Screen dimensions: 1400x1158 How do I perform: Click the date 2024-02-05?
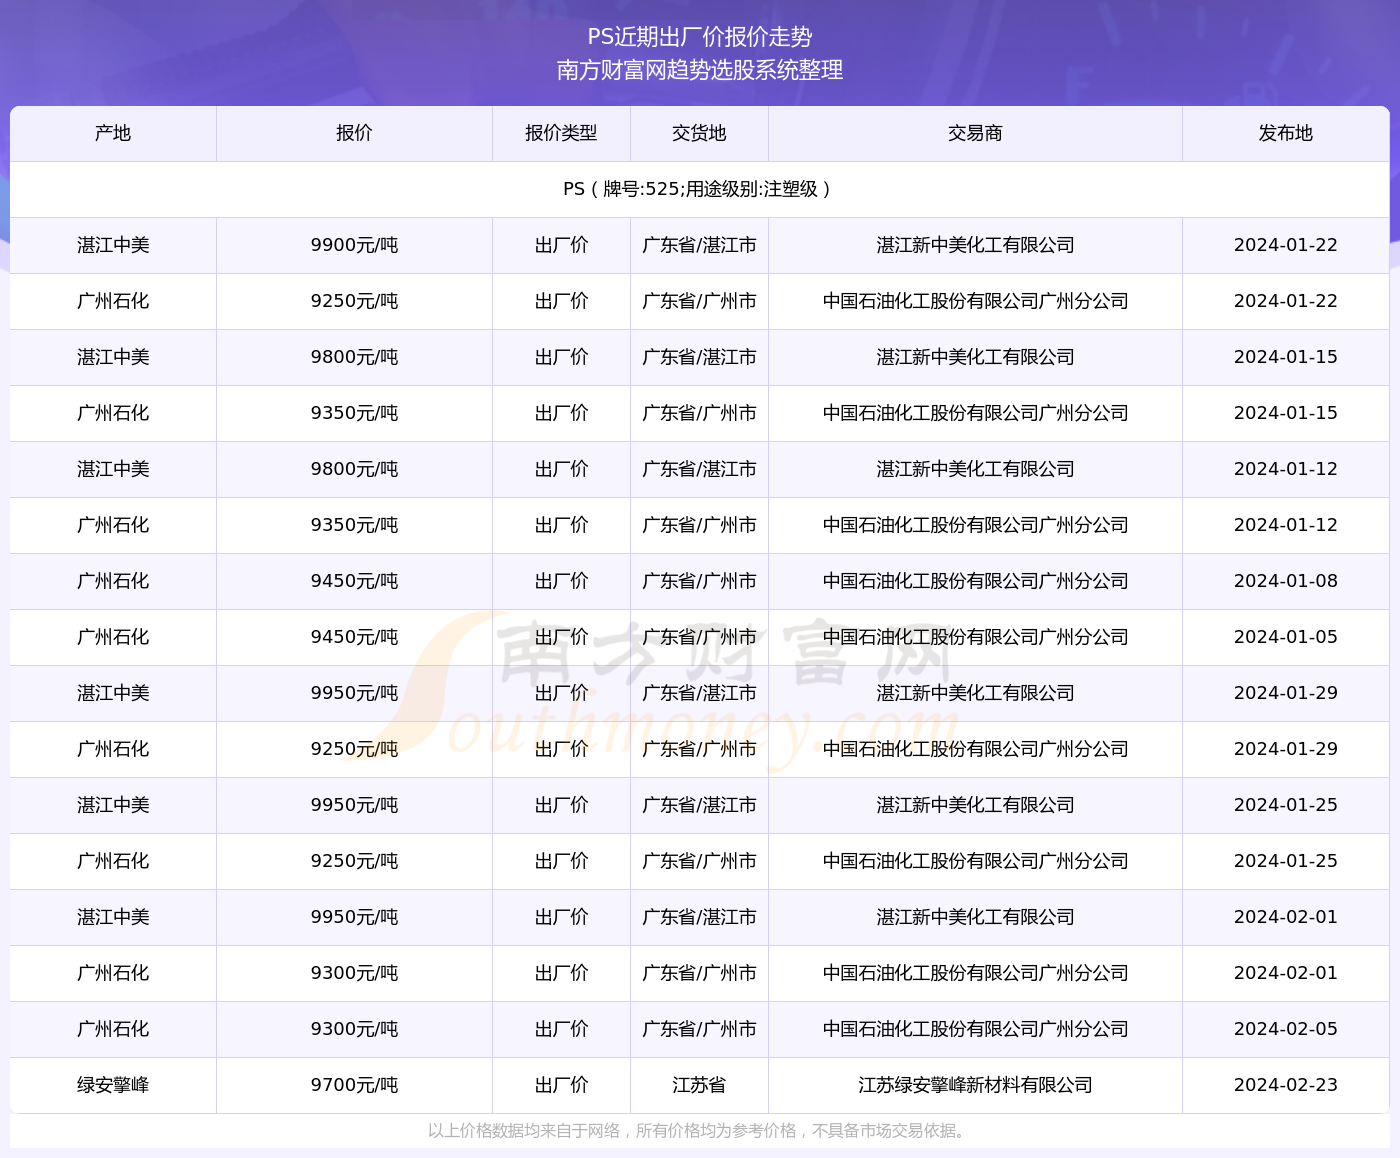click(1285, 1029)
